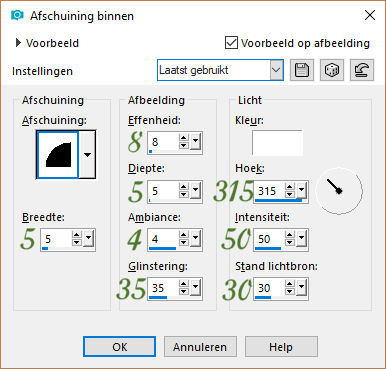Click the camera app icon in title bar
Viewport: 386px width, 369px height.
[x=17, y=15]
